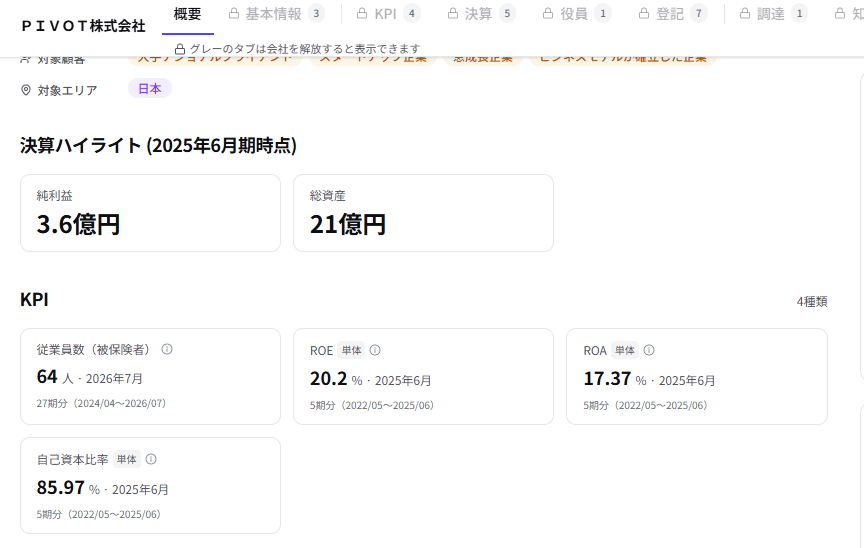
Task: Open the 総資産 21億円 card
Action: click(x=423, y=213)
